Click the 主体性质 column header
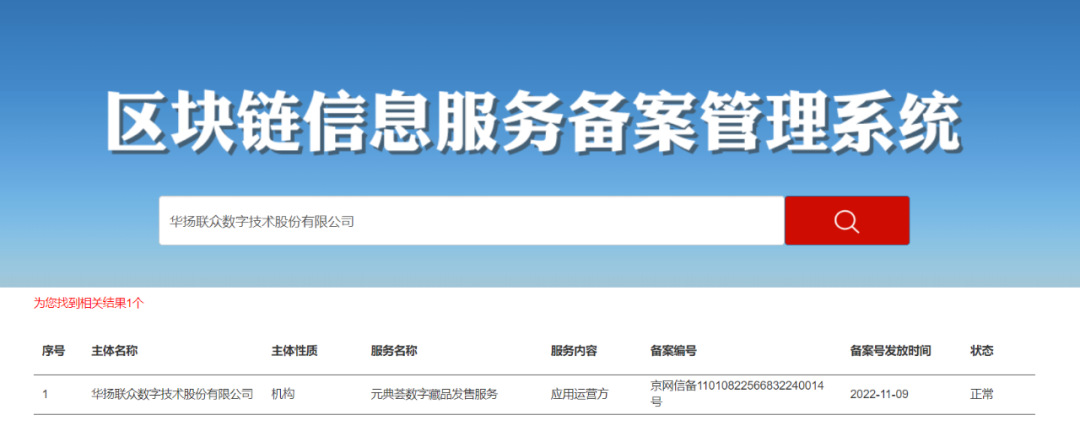The image size is (1080, 442). 294,350
